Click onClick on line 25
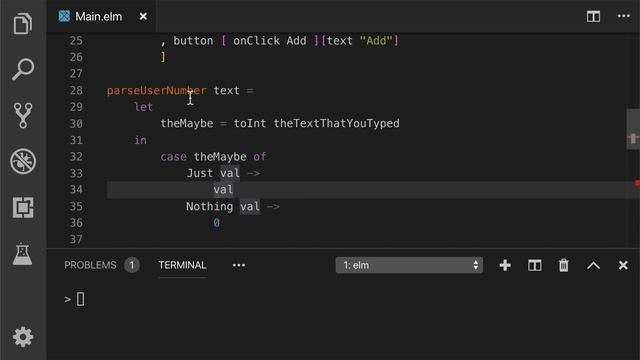640x360 pixels. pos(256,40)
